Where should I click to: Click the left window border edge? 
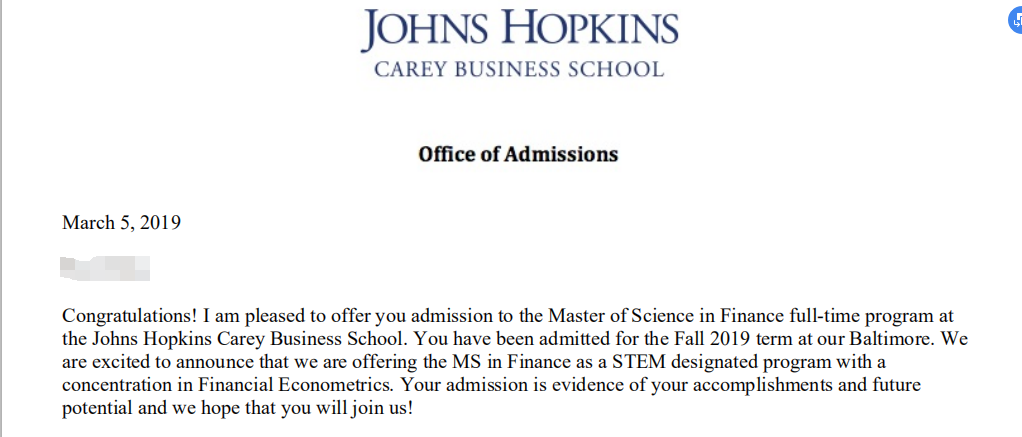pos(2,218)
